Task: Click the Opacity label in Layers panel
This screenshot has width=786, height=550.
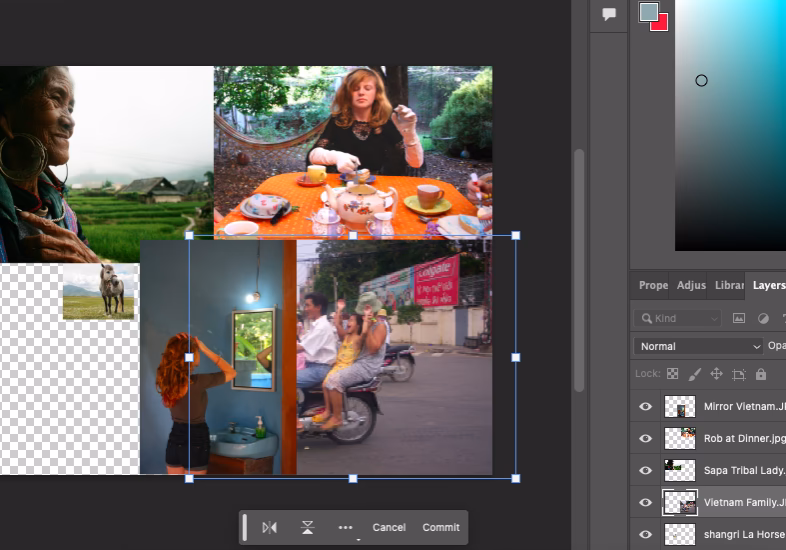Action: pos(776,345)
